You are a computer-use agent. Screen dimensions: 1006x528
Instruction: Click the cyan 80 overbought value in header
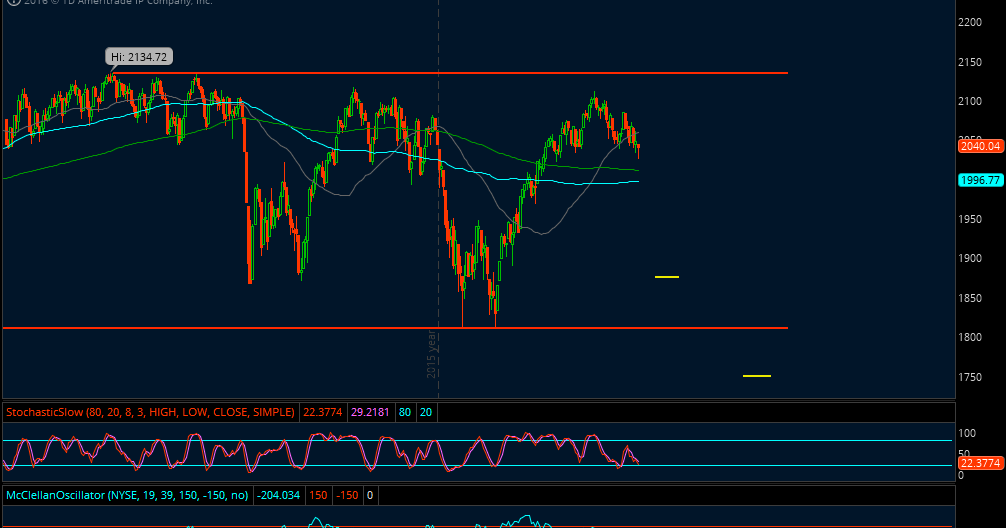point(405,413)
